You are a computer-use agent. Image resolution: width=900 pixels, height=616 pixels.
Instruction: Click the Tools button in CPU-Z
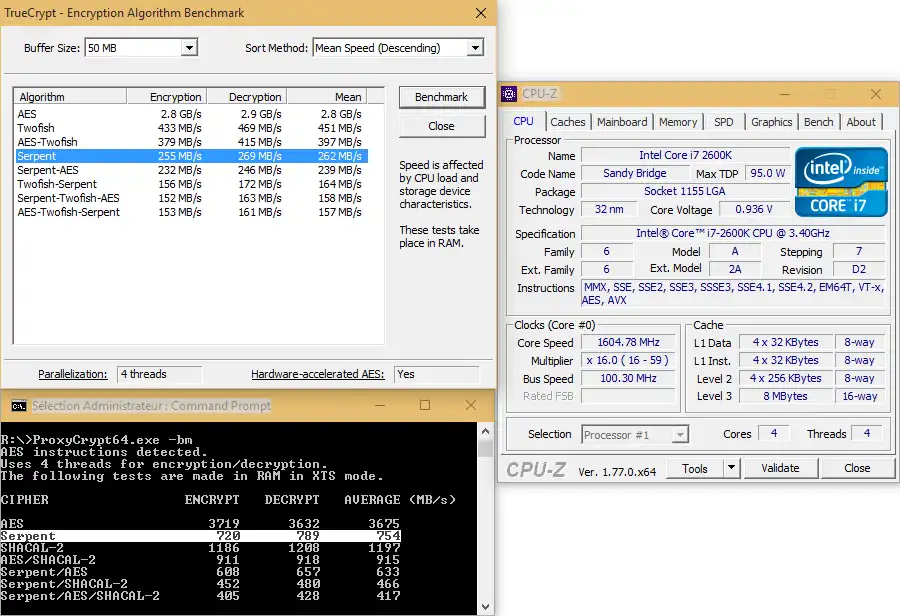pyautogui.click(x=695, y=468)
